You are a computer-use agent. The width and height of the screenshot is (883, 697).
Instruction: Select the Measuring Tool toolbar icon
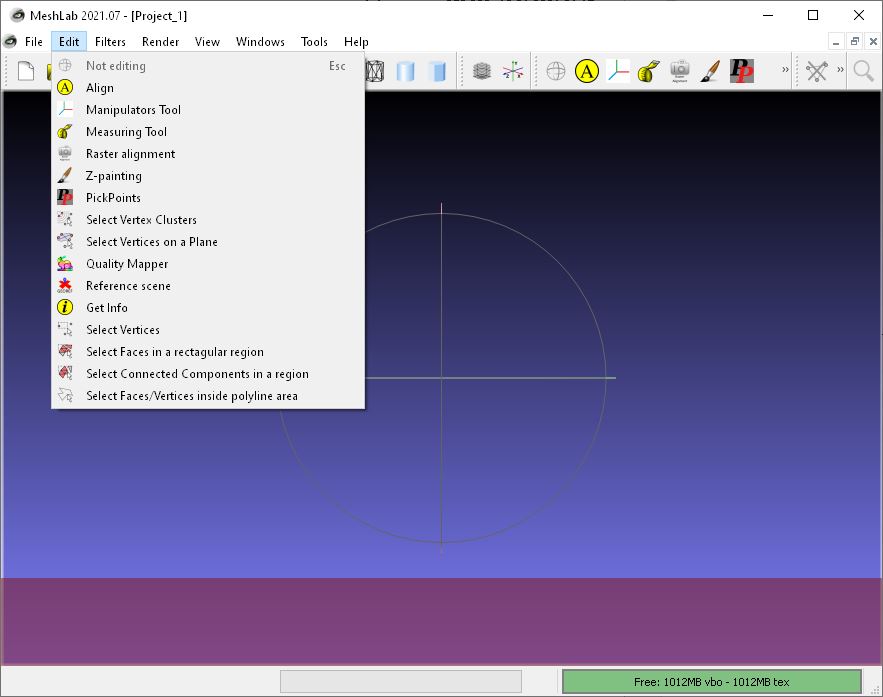tap(649, 71)
